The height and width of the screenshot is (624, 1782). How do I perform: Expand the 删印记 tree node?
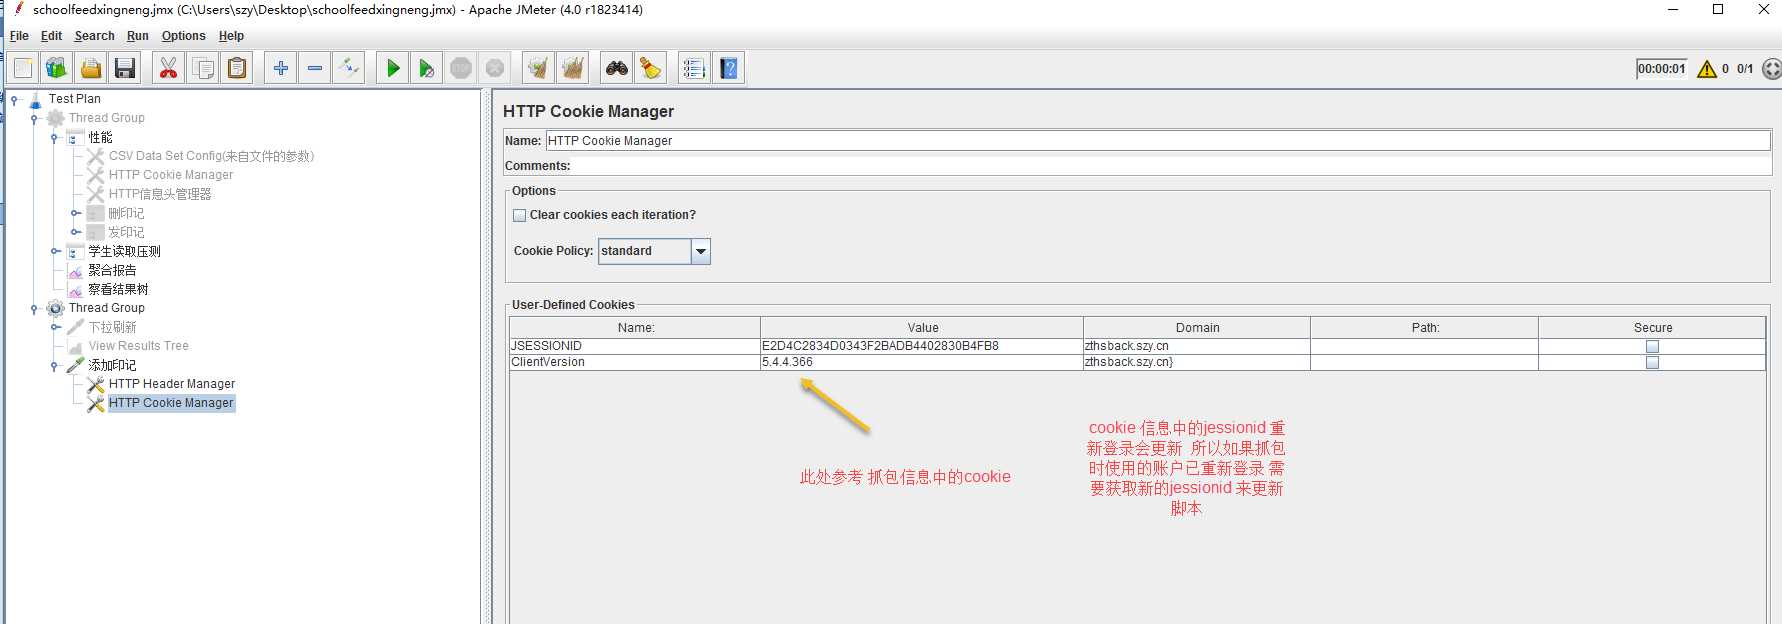[x=75, y=213]
